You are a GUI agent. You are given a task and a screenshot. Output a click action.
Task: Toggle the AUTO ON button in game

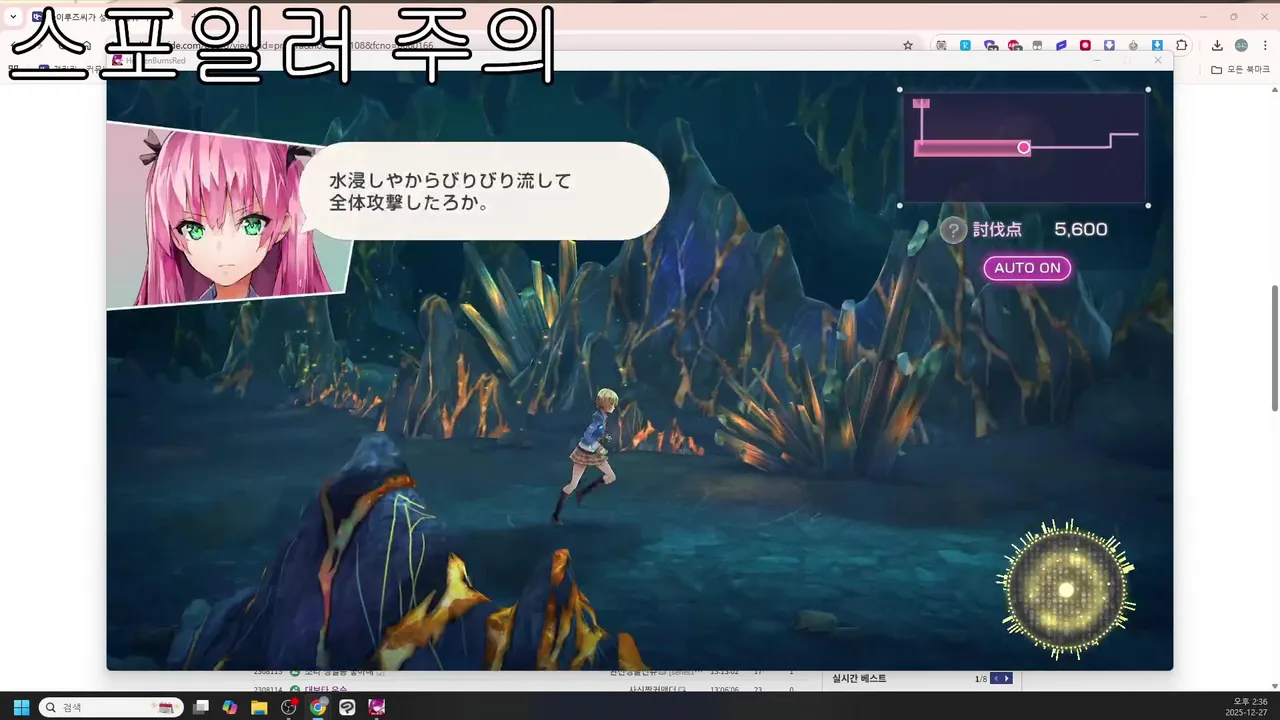[1027, 268]
